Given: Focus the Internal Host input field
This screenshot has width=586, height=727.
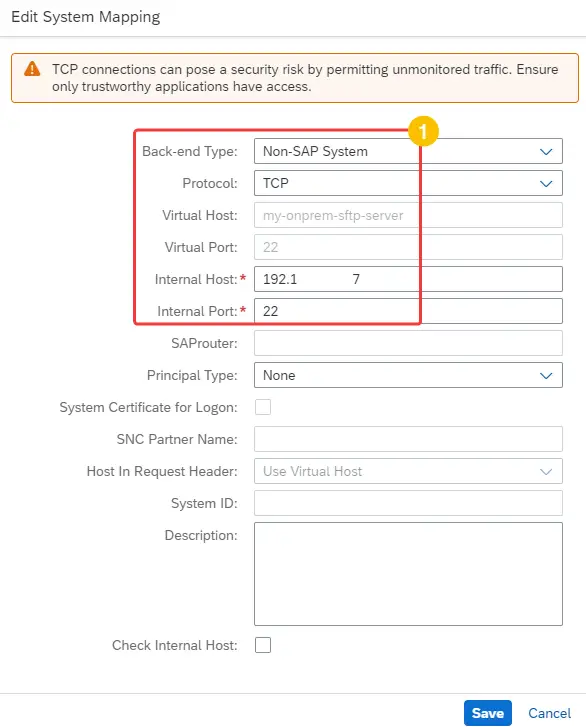Looking at the screenshot, I should click(408, 279).
